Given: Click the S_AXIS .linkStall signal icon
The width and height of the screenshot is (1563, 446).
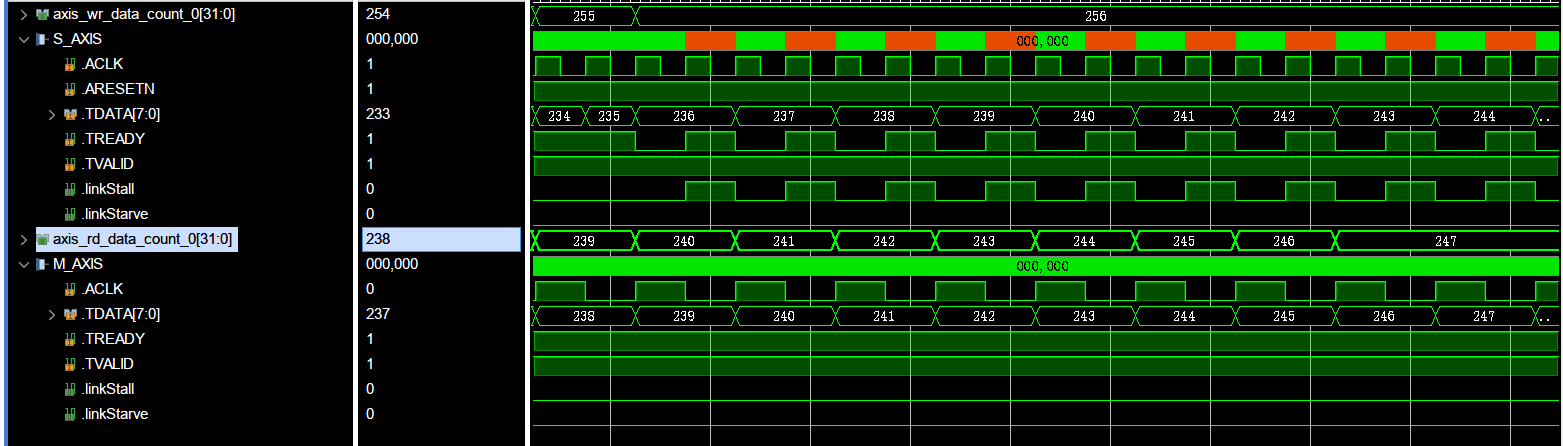Looking at the screenshot, I should click(70, 190).
